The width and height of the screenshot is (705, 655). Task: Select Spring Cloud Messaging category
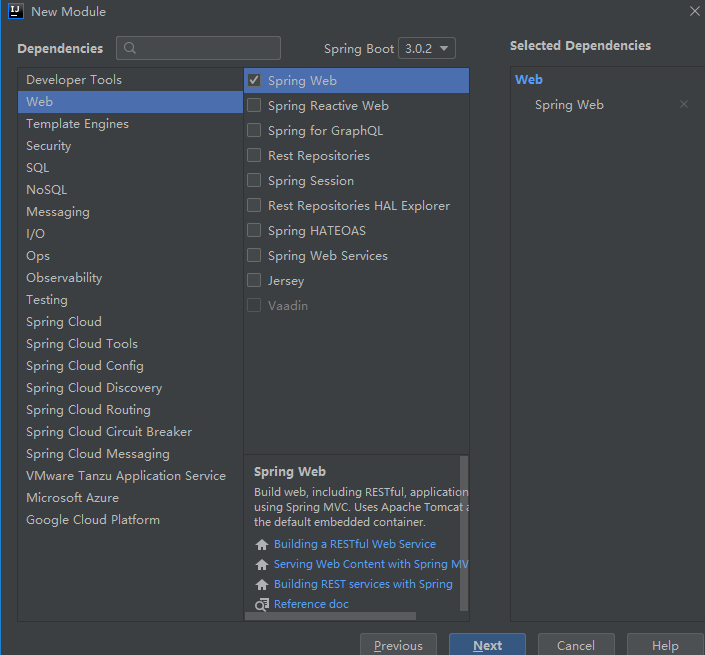(x=130, y=454)
